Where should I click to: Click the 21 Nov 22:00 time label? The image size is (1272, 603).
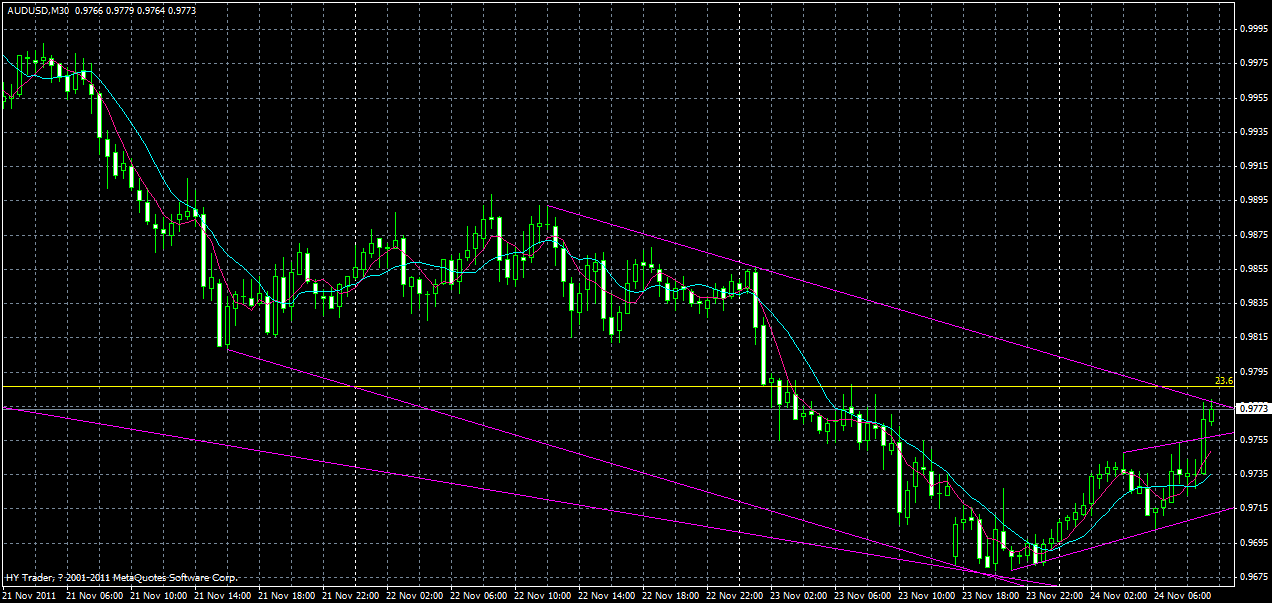point(351,594)
